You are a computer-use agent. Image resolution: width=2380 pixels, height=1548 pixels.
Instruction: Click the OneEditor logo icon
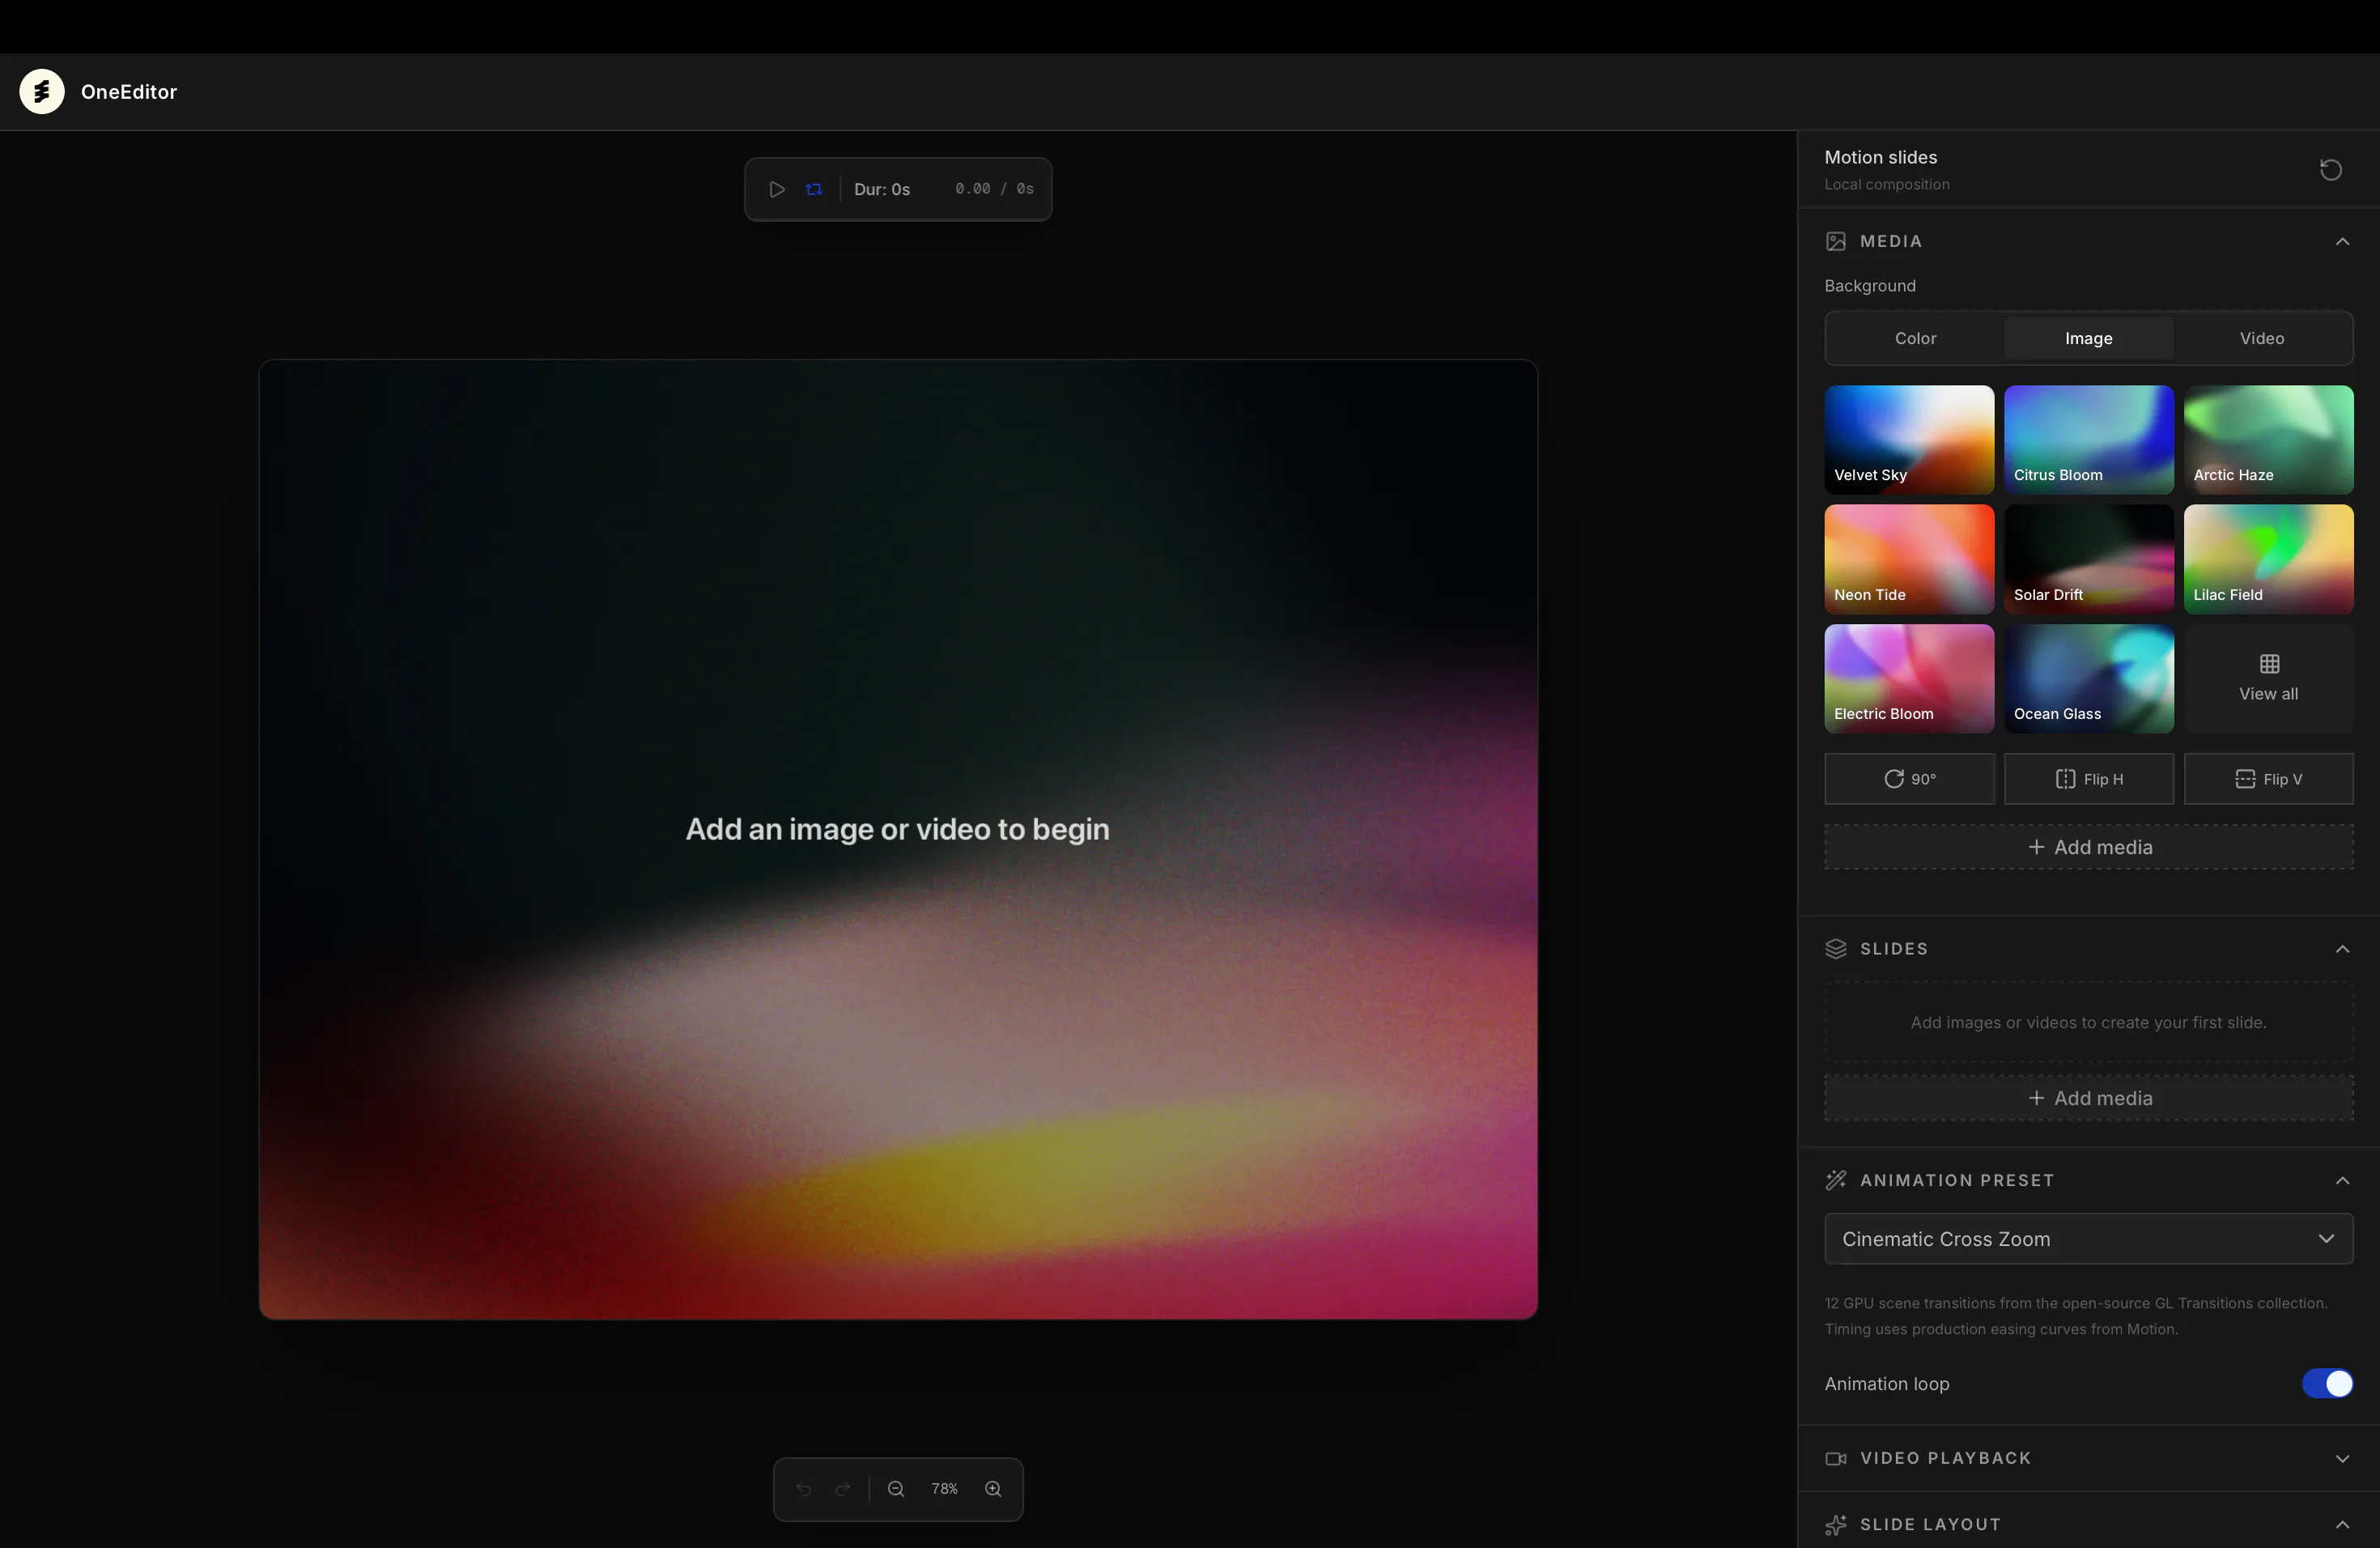pos(42,91)
